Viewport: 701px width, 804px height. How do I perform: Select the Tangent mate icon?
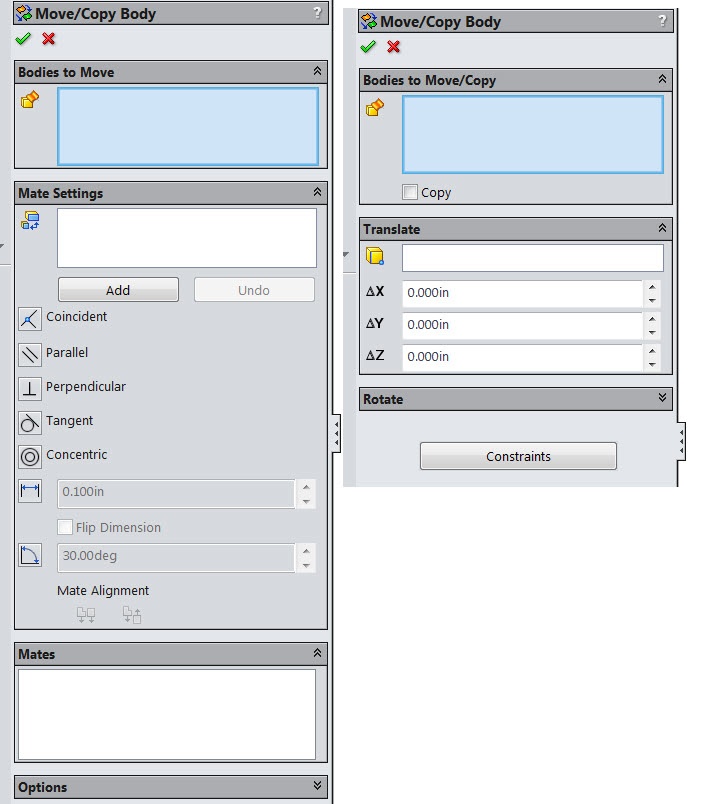(30, 423)
